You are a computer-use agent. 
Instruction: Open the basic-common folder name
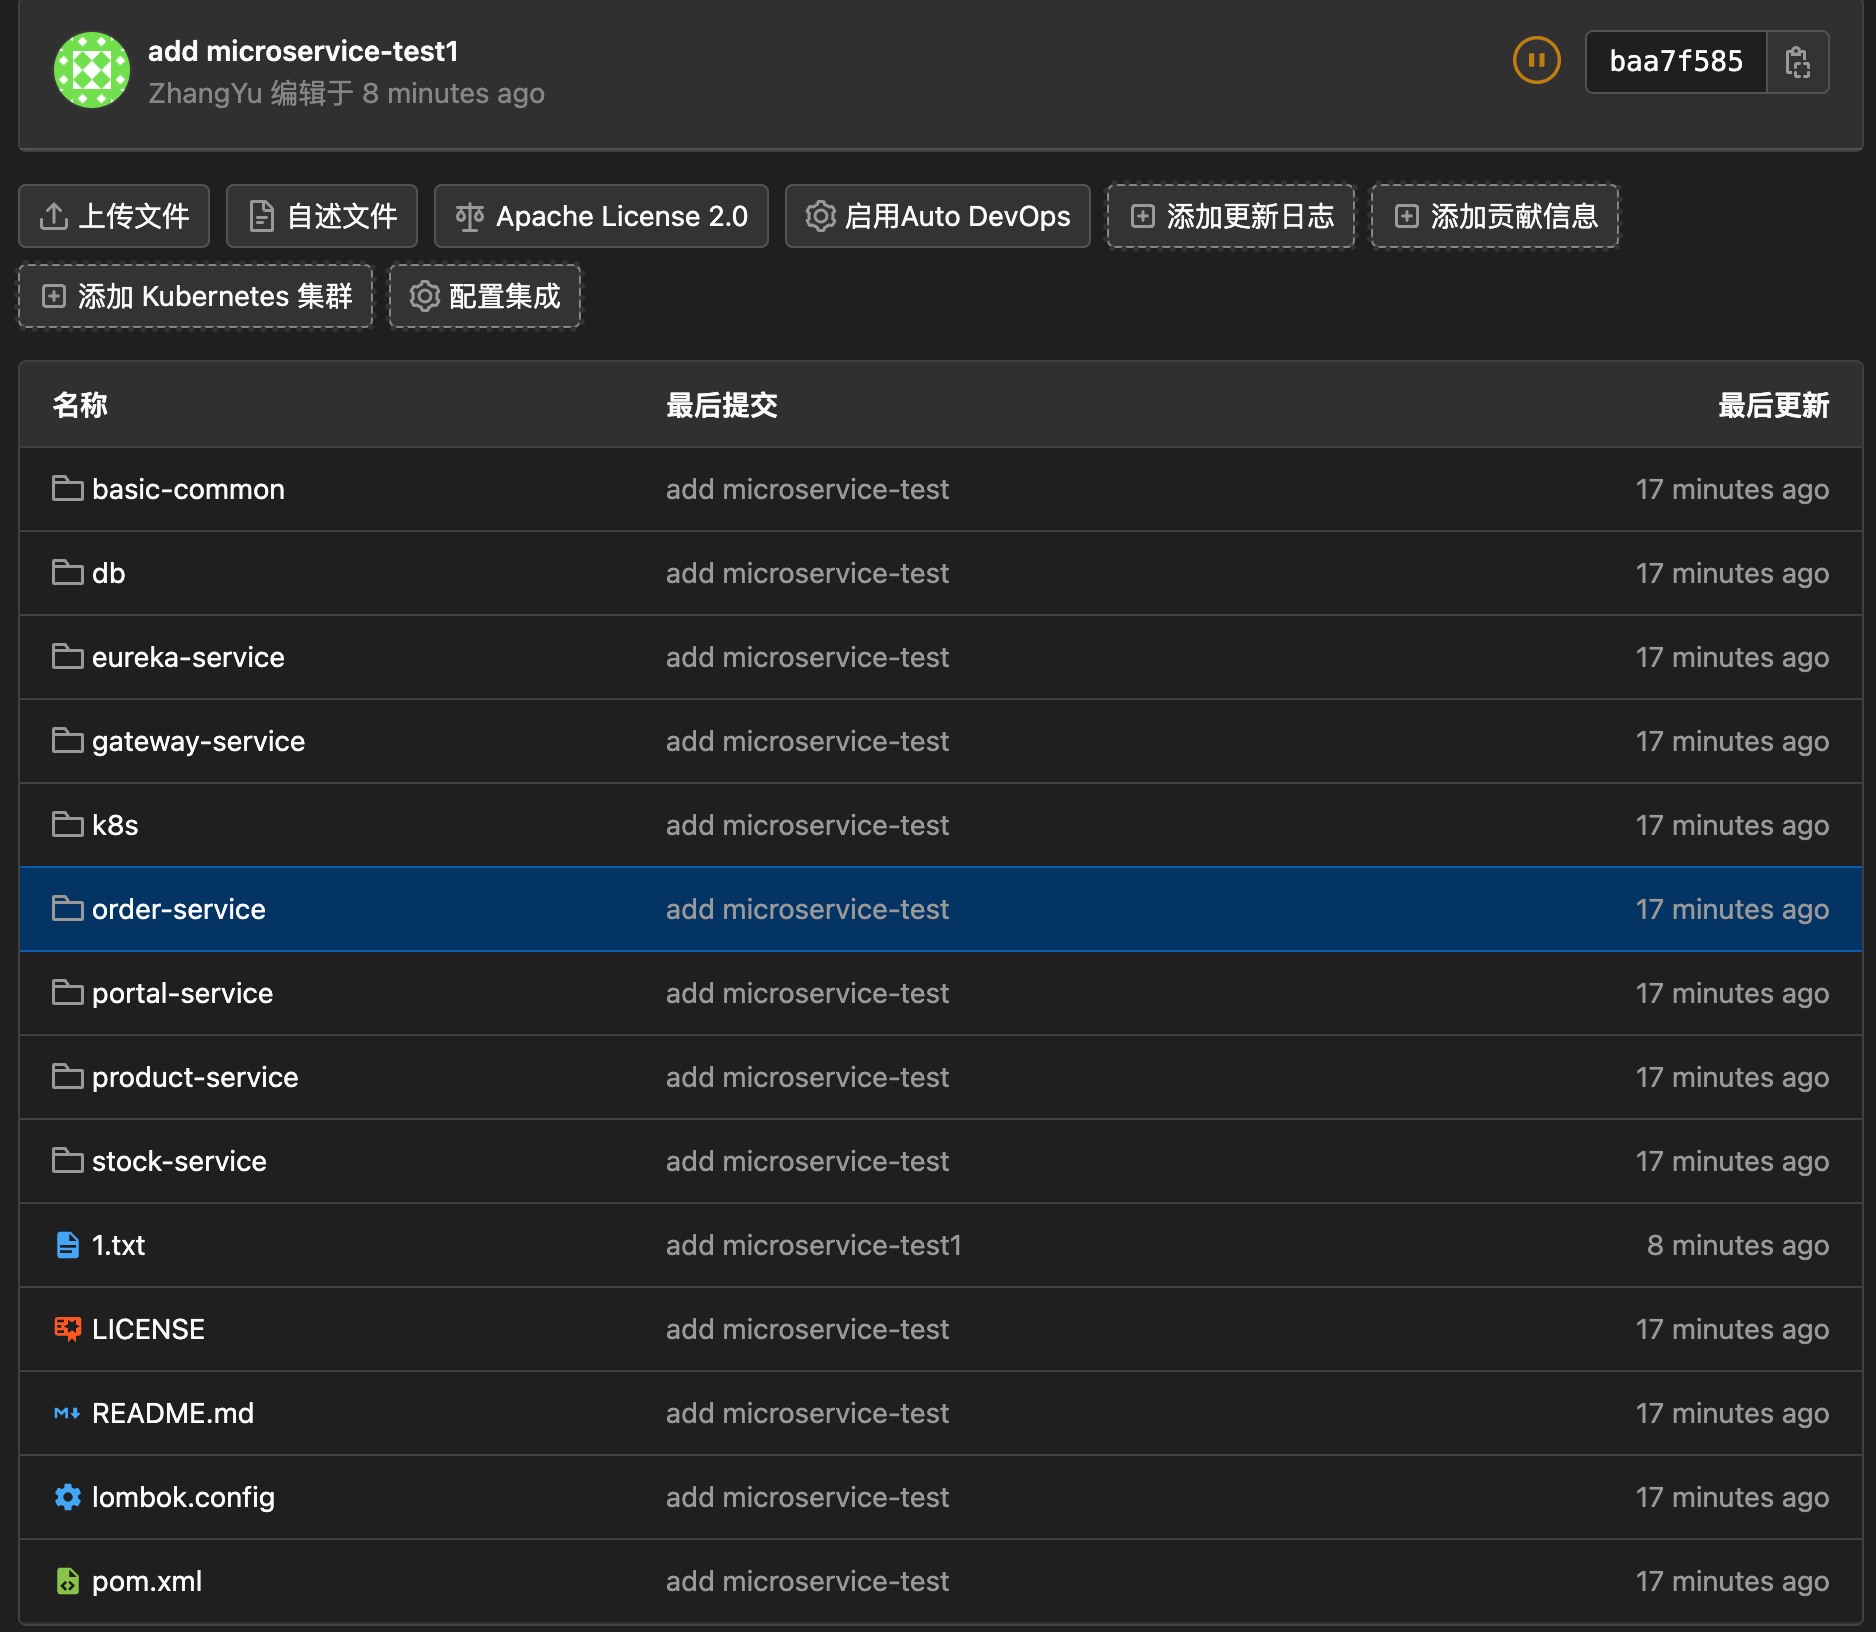click(x=188, y=489)
